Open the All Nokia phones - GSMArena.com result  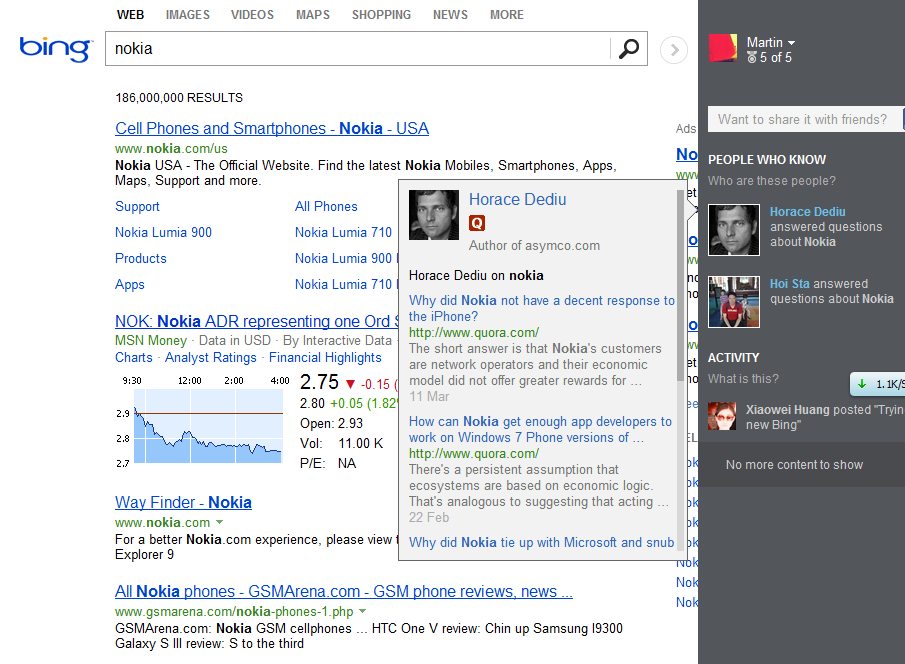pyautogui.click(x=344, y=591)
